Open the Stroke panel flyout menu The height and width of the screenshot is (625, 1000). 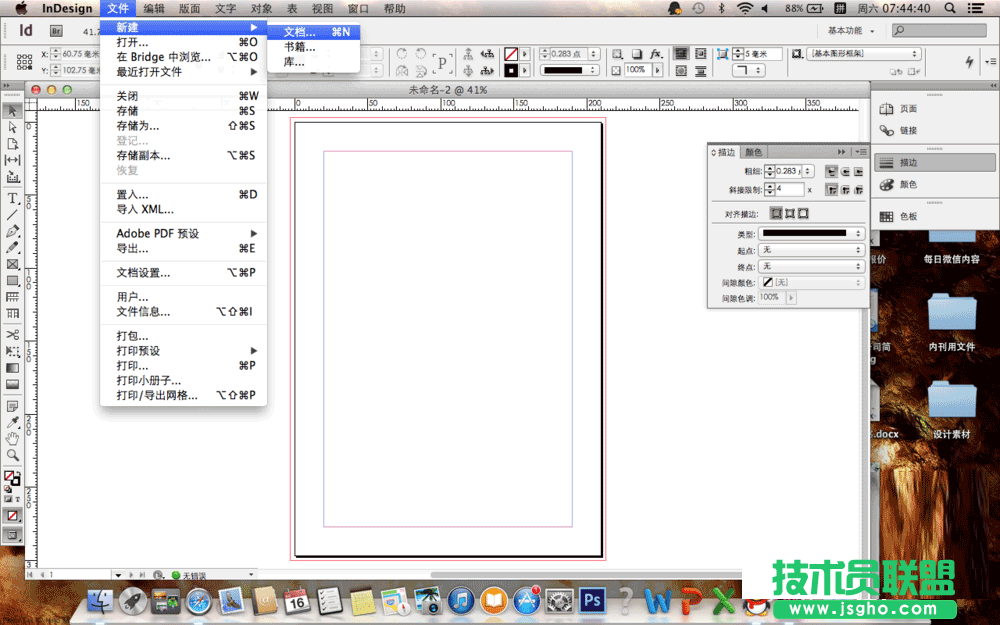click(x=860, y=152)
